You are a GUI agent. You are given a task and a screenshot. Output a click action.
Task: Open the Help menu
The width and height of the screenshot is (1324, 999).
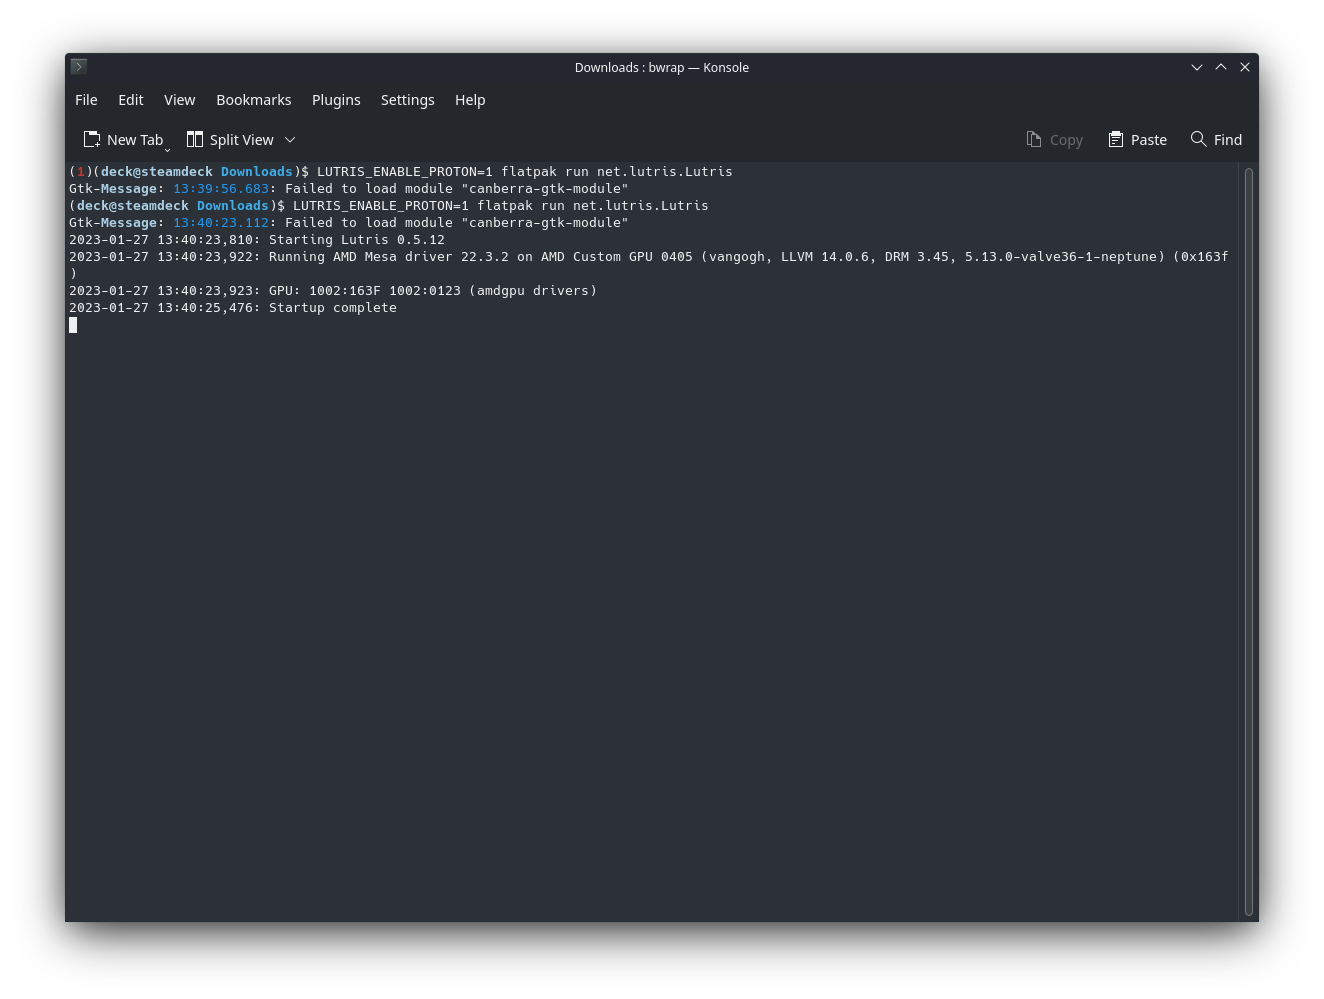[x=470, y=100]
